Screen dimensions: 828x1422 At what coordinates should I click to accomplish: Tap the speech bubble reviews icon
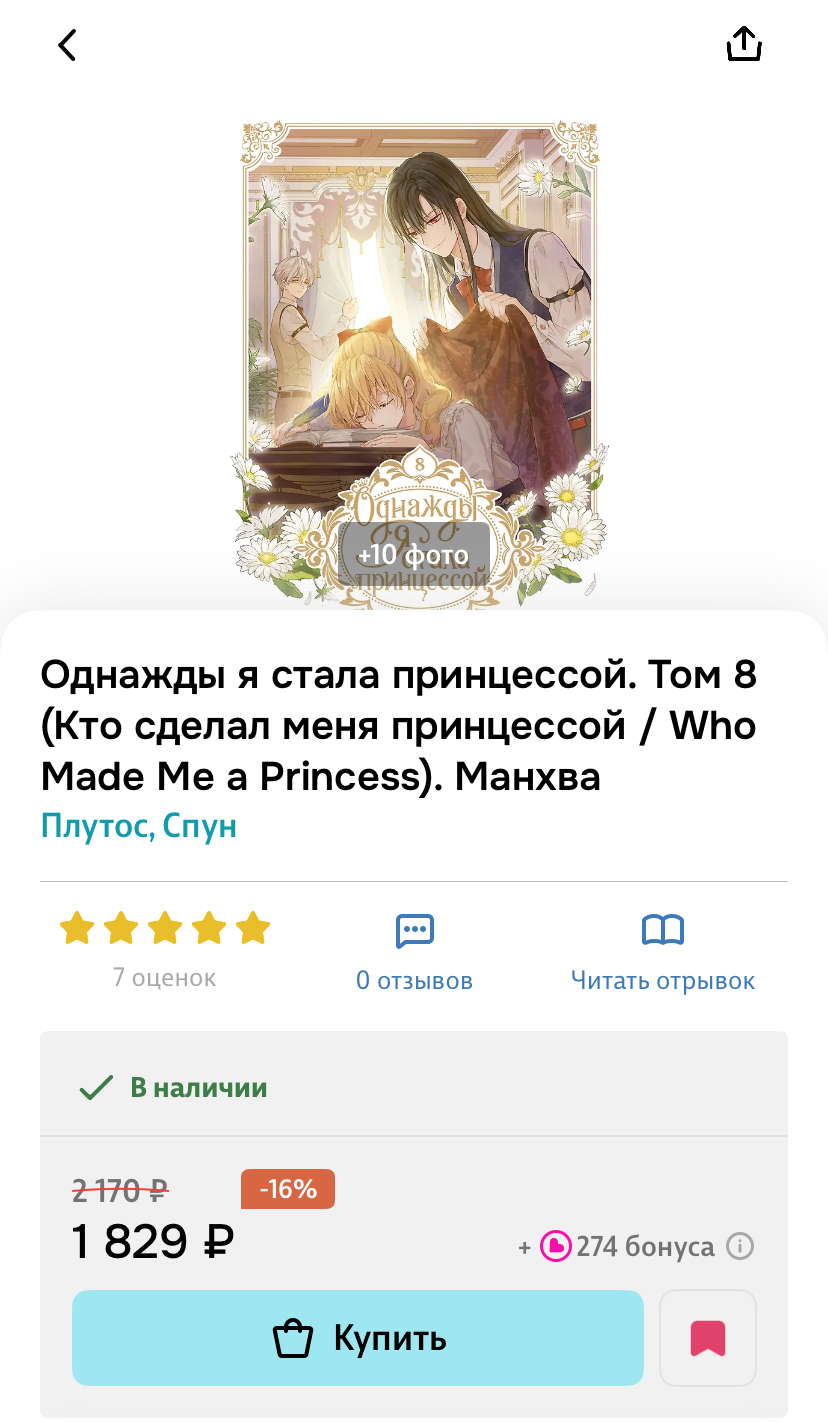[x=414, y=931]
